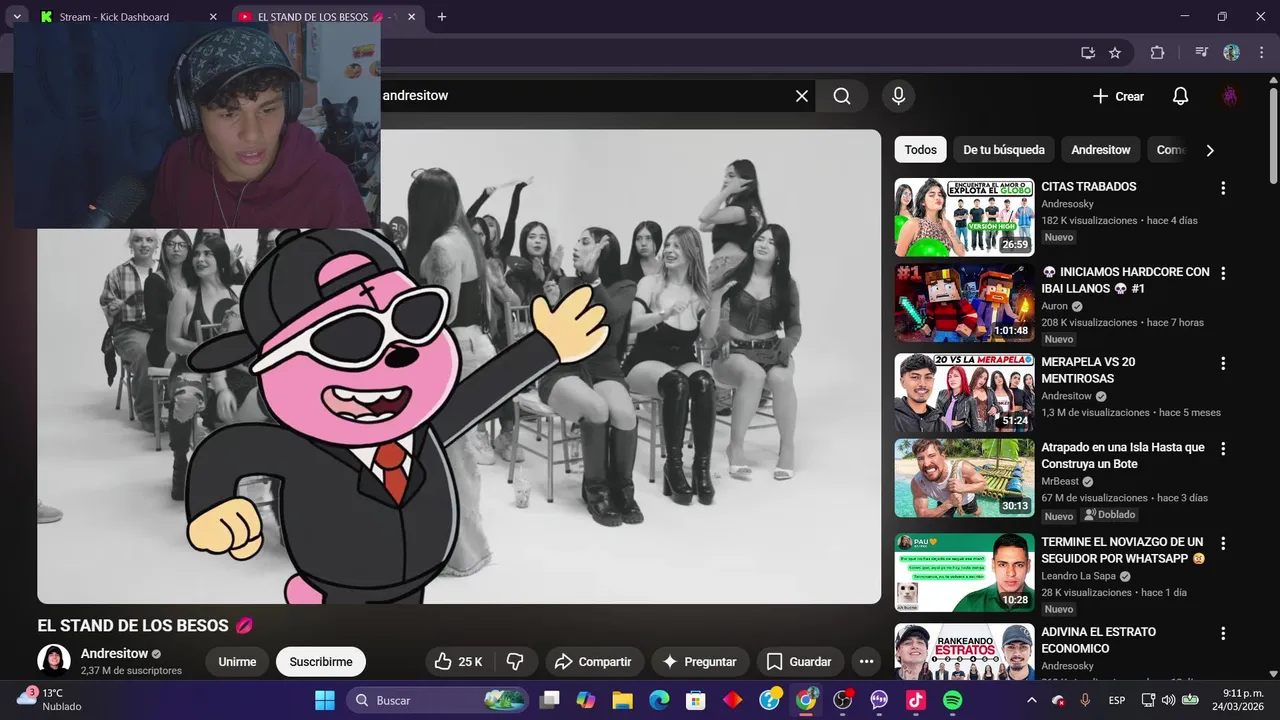Screen dimensions: 1280x720
Task: Bookmark this page with the star icon
Action: (1115, 53)
